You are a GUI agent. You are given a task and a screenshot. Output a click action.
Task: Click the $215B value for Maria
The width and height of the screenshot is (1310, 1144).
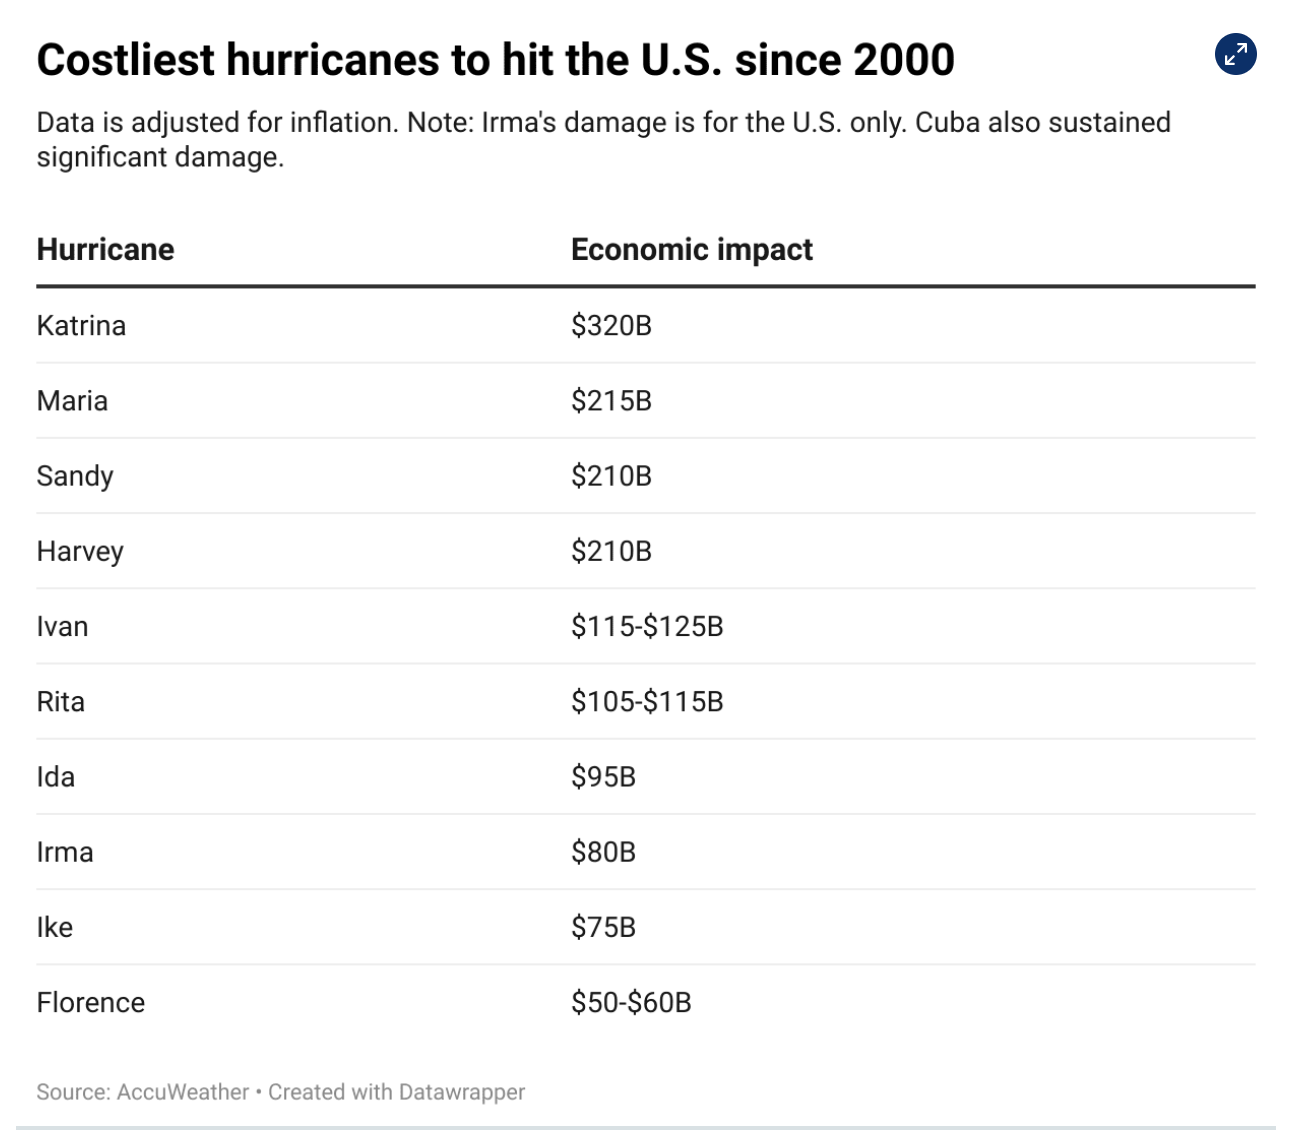[x=611, y=401]
